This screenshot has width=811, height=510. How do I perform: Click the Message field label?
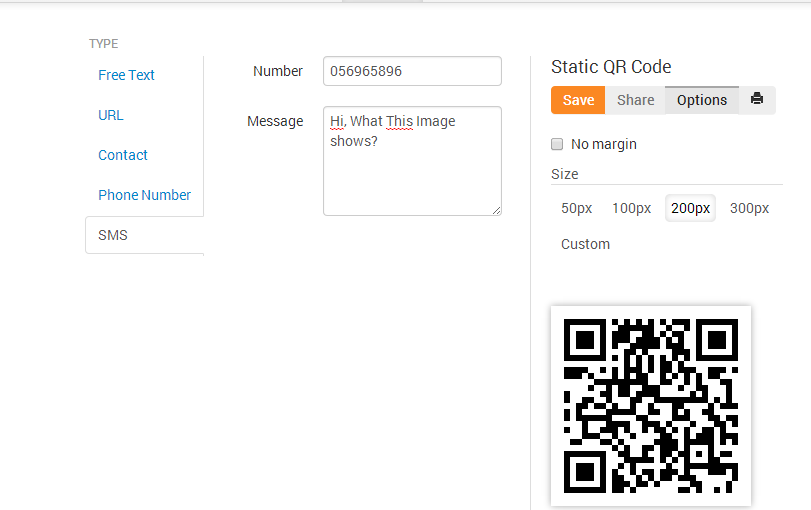(x=275, y=121)
